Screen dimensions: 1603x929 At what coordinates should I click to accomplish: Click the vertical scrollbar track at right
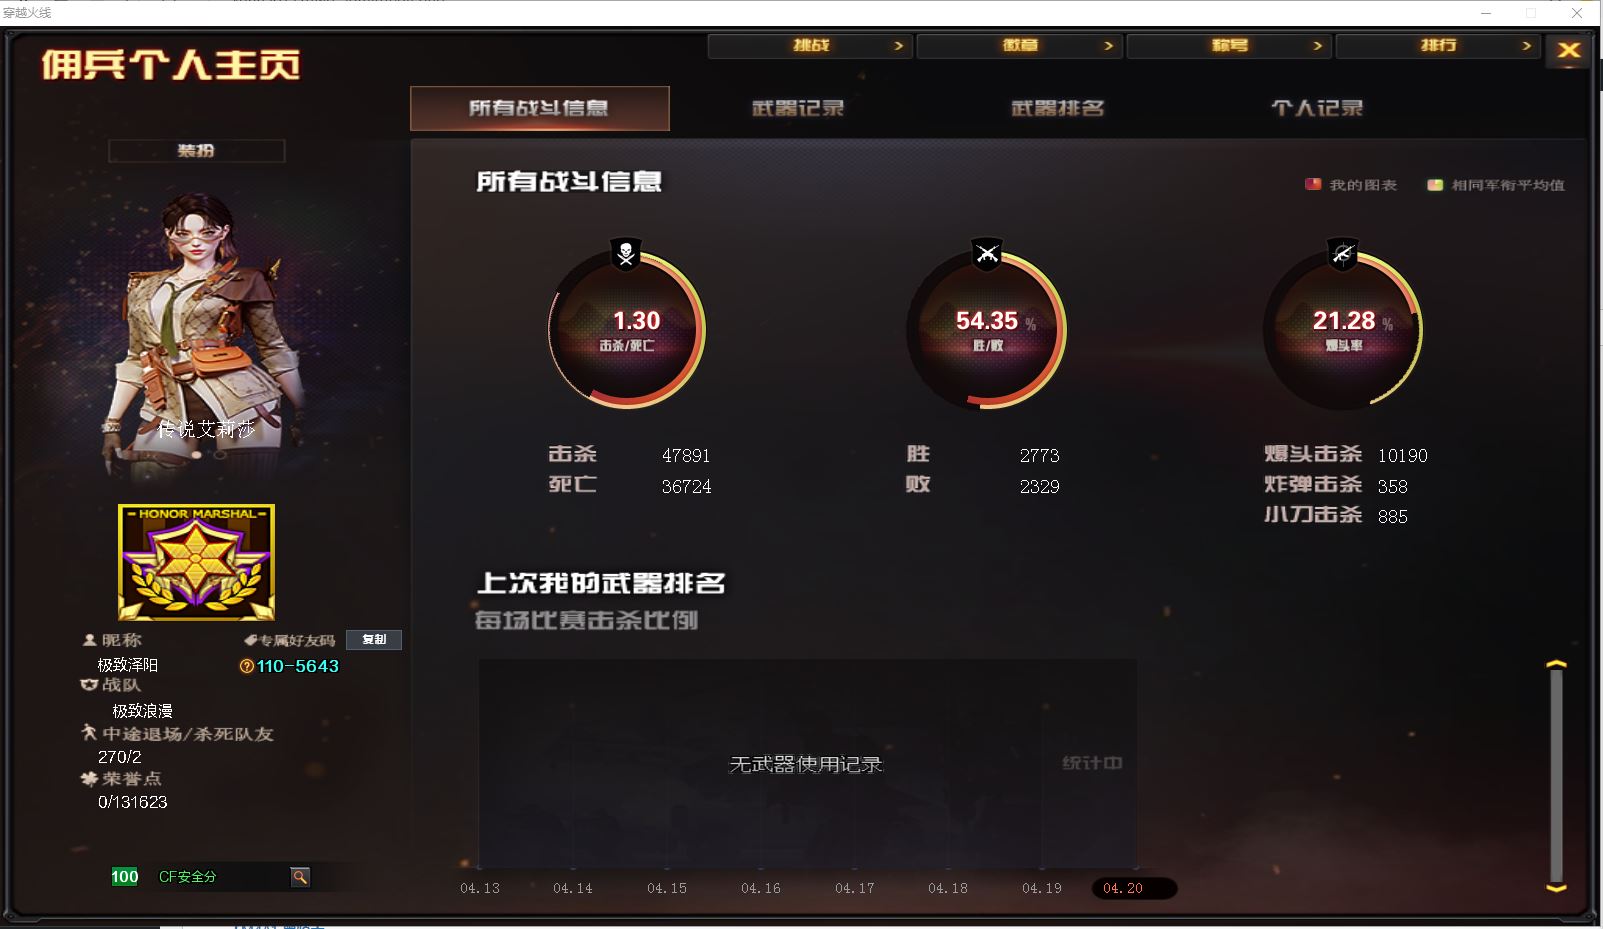1556,776
